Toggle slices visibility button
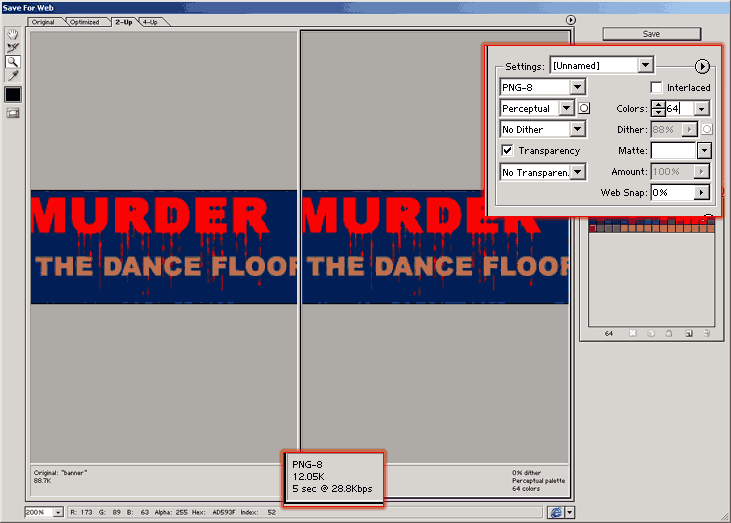 13,113
